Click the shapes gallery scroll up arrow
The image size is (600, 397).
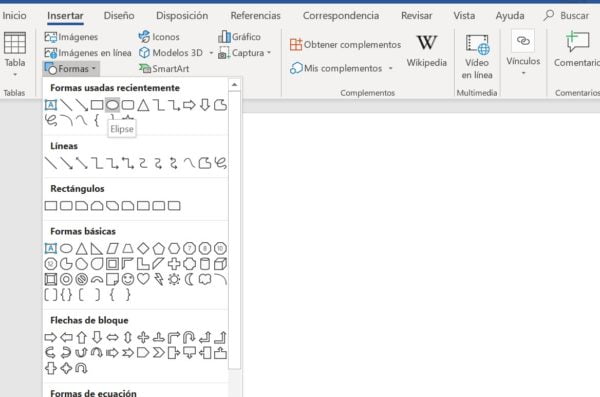pyautogui.click(x=235, y=85)
